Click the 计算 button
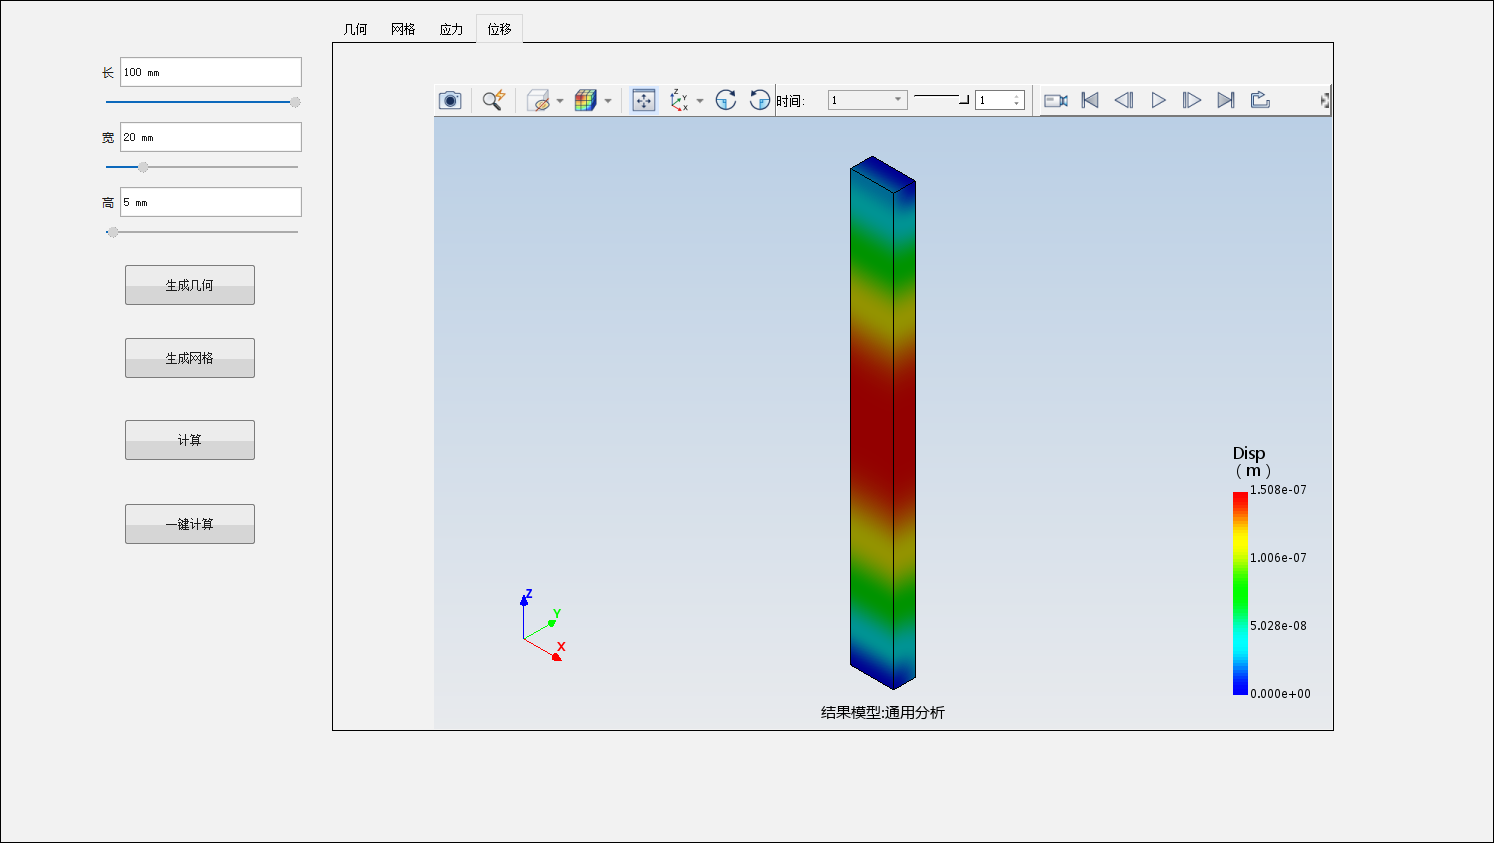This screenshot has width=1494, height=843. click(x=190, y=440)
